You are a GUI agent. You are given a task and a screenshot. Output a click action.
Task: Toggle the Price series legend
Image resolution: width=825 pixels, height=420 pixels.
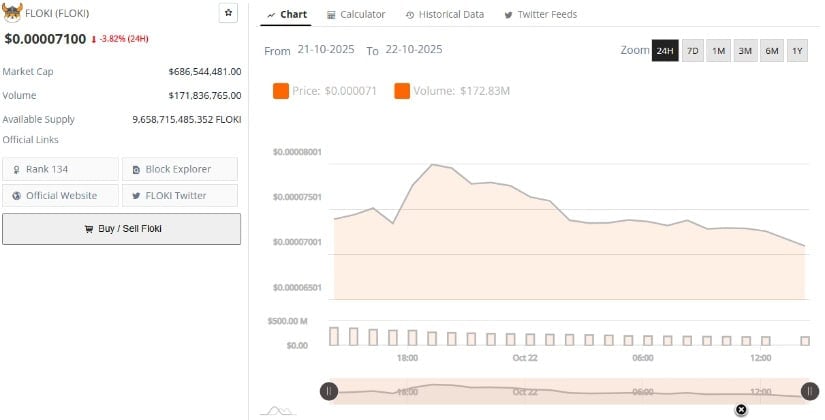tap(318, 92)
